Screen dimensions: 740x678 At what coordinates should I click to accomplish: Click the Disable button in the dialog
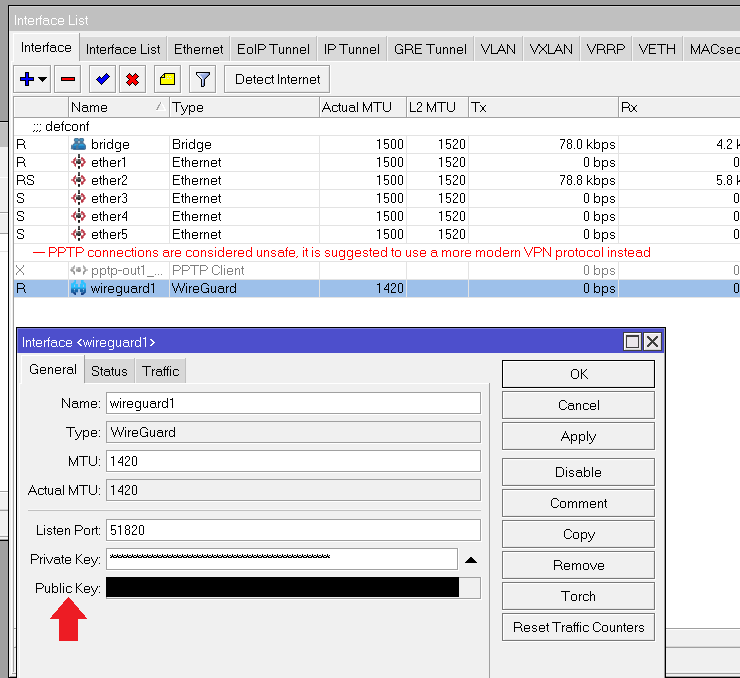click(x=578, y=472)
